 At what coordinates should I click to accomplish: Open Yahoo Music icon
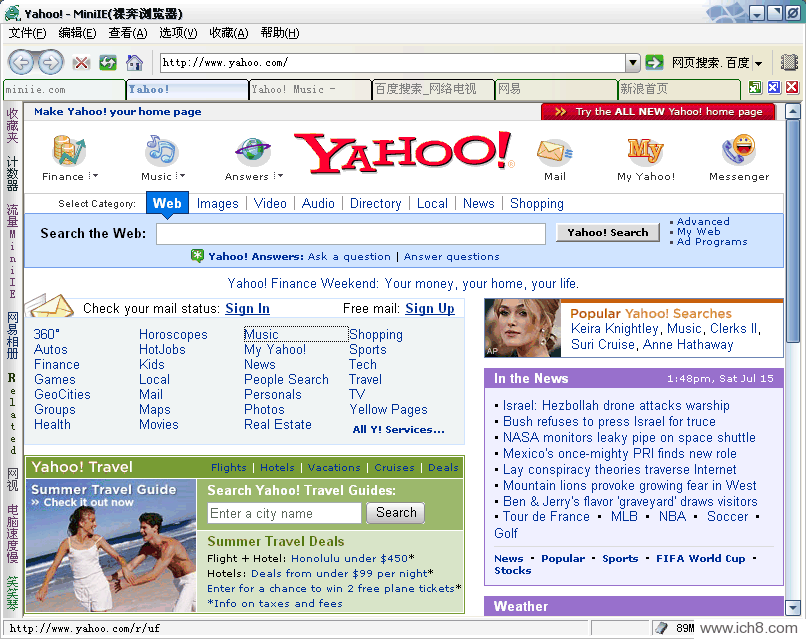tap(161, 150)
